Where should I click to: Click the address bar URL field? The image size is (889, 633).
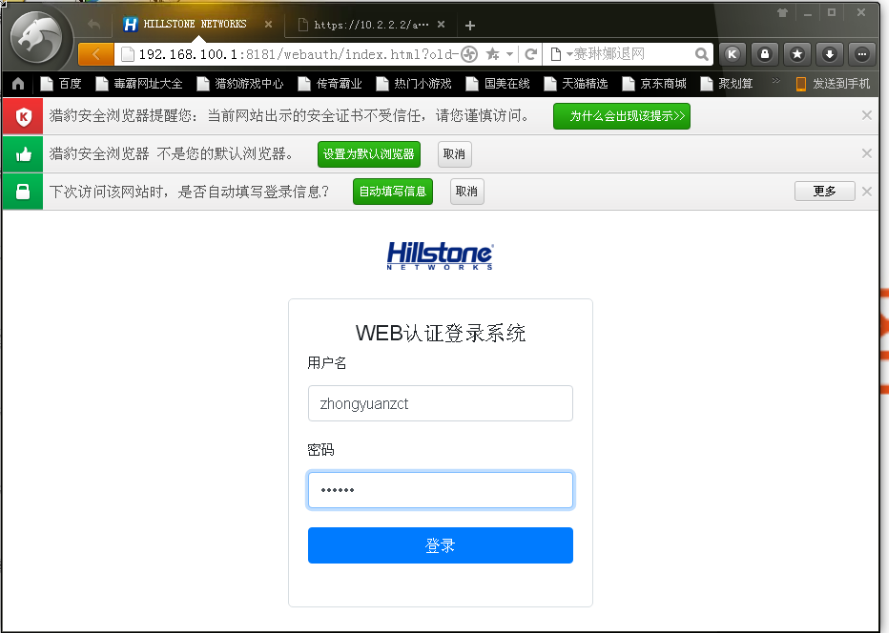click(296, 54)
